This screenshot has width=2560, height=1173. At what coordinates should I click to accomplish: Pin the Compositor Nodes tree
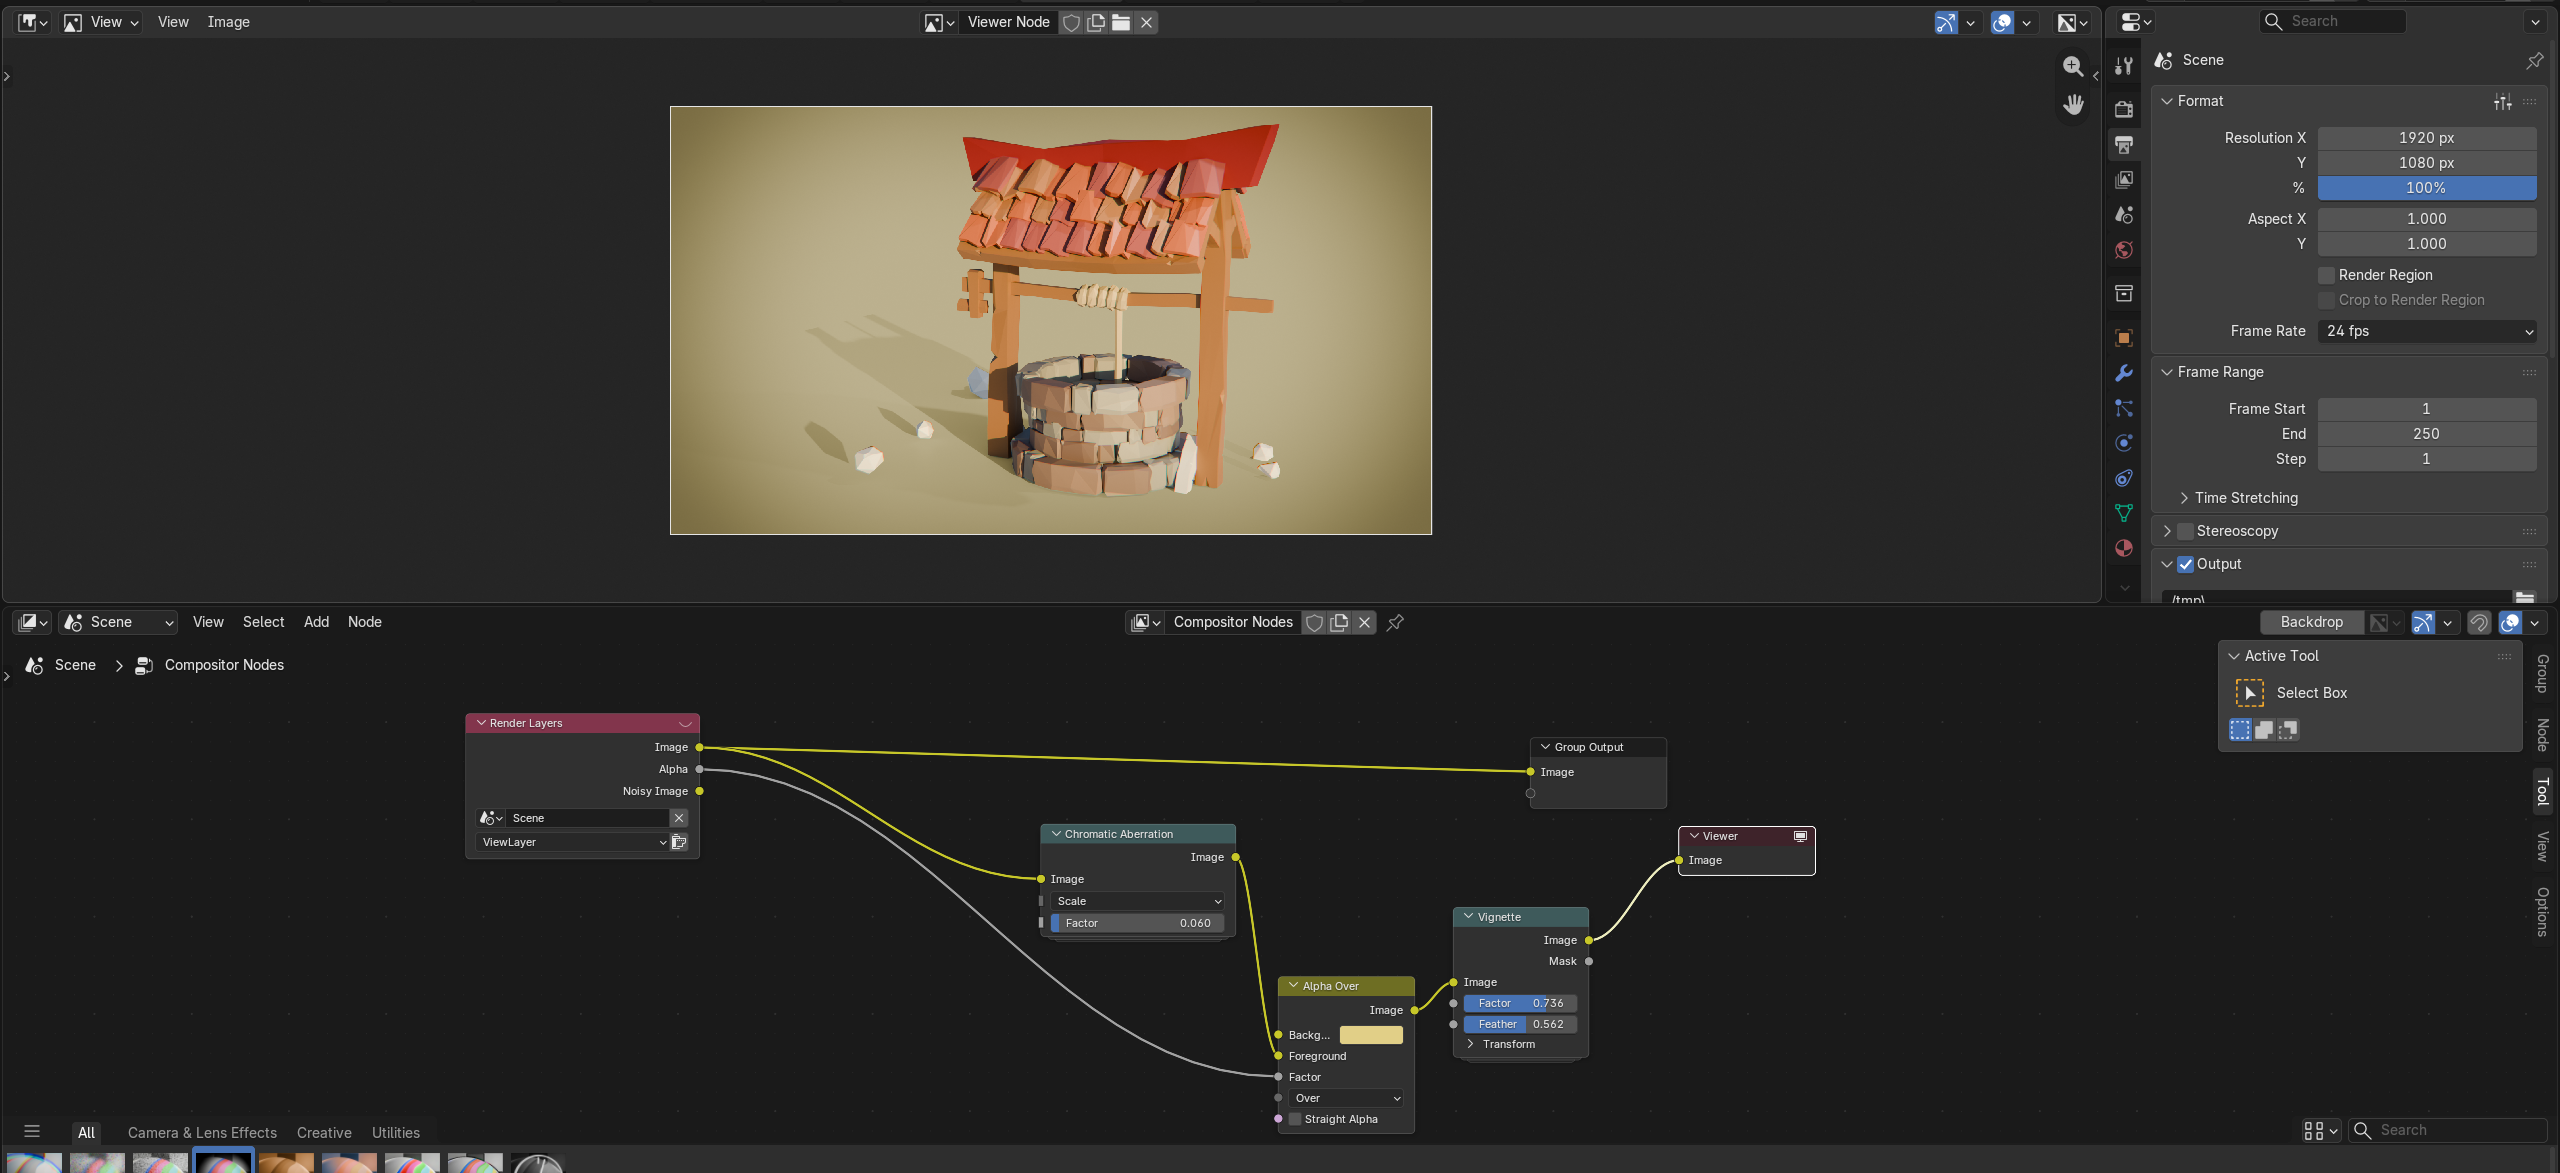pos(1395,622)
